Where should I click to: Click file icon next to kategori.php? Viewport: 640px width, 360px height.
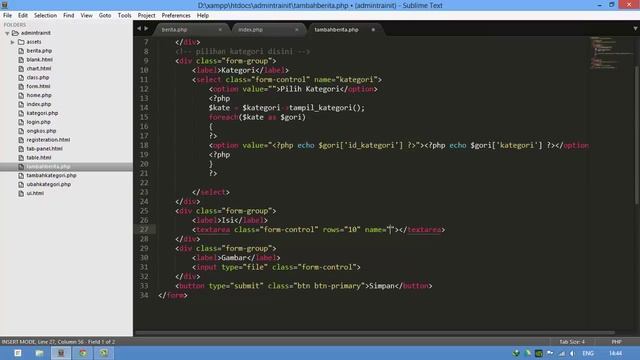click(x=21, y=113)
